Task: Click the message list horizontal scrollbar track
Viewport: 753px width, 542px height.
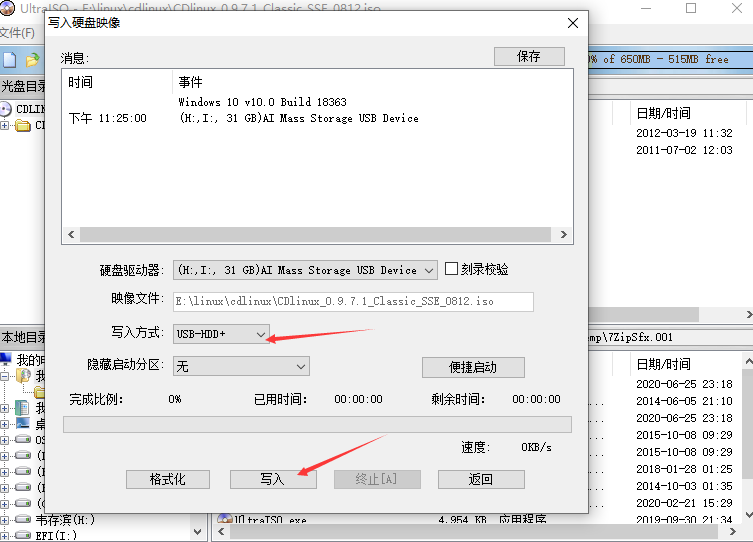Action: tap(315, 234)
